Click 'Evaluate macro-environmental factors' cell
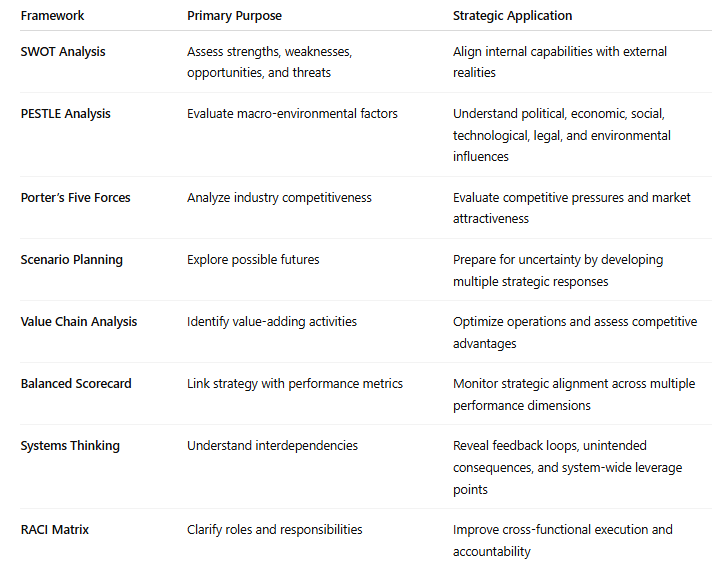Viewport: 716px width, 567px height. coord(292,114)
